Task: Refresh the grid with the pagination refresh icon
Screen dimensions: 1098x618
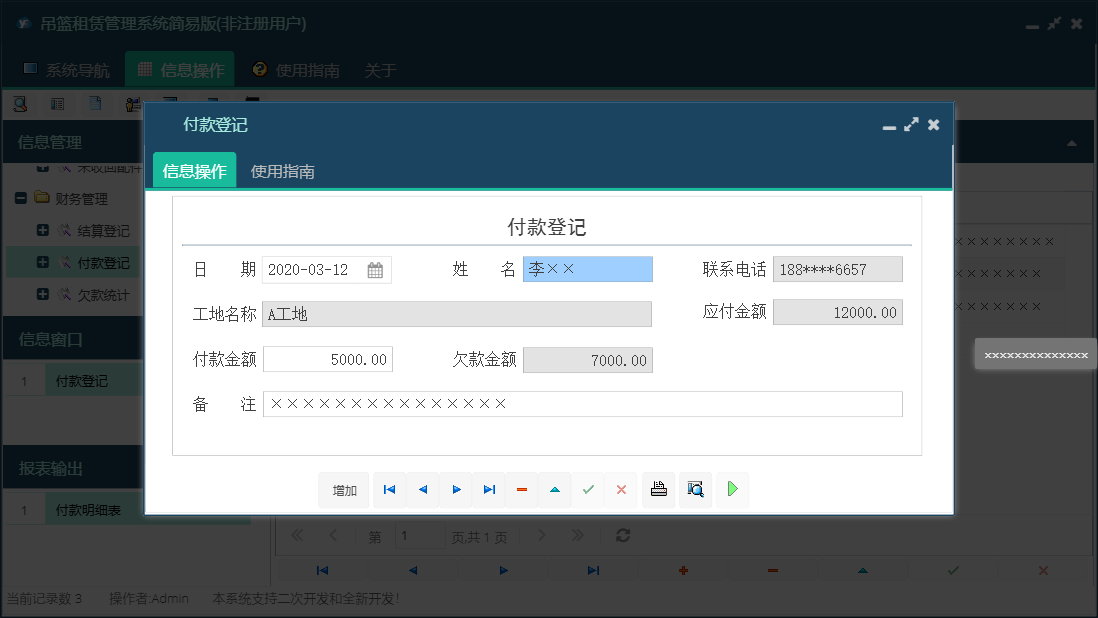Action: [622, 536]
